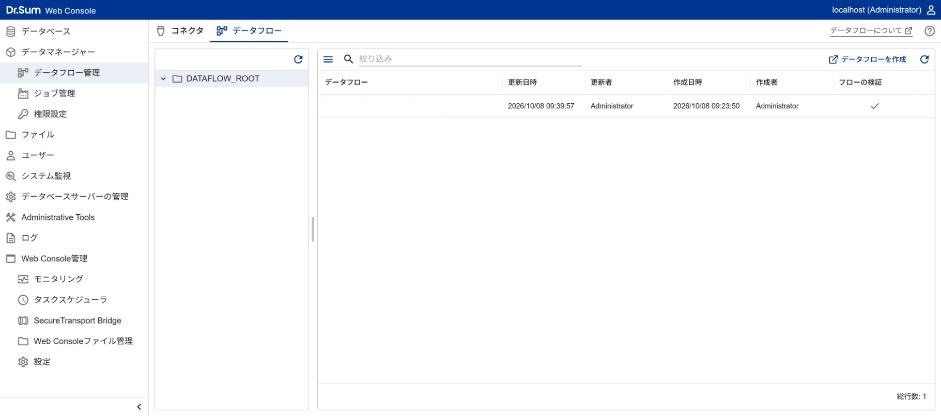Image resolution: width=941 pixels, height=416 pixels.
Task: Sort by the 更新者 column header
Action: (601, 82)
